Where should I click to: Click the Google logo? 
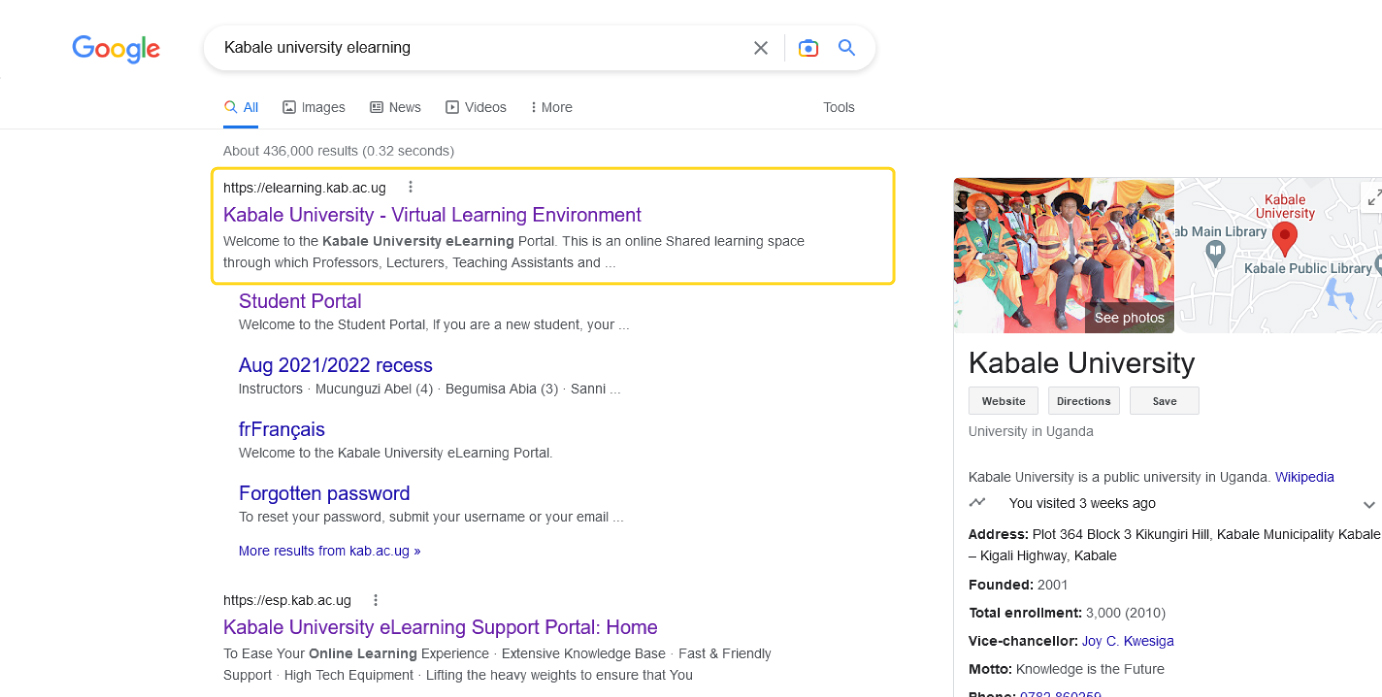tap(116, 48)
